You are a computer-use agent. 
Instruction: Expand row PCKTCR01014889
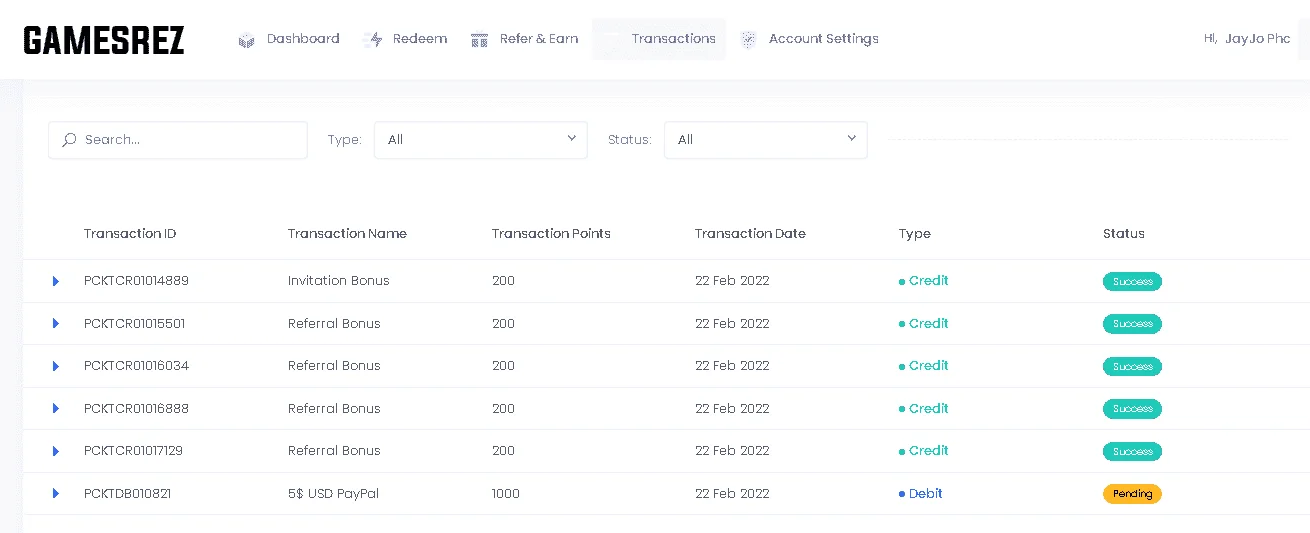[56, 281]
